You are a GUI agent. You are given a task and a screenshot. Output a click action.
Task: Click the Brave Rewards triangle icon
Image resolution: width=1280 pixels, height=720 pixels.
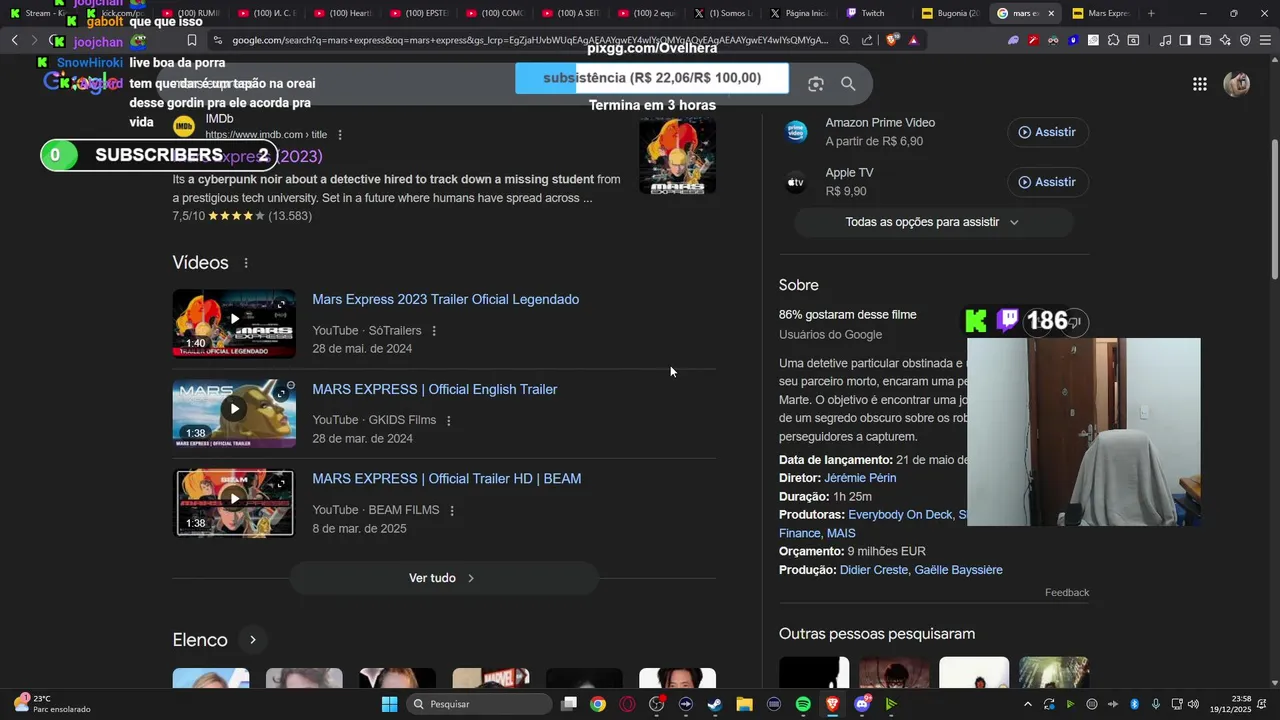tap(913, 40)
